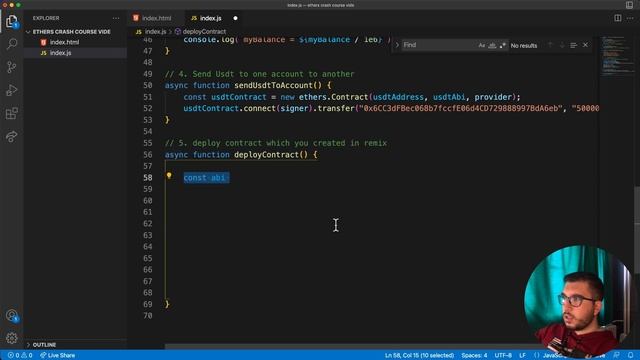
Task: Click the 'usdtAddress' argument on line 51
Action: 398,97
